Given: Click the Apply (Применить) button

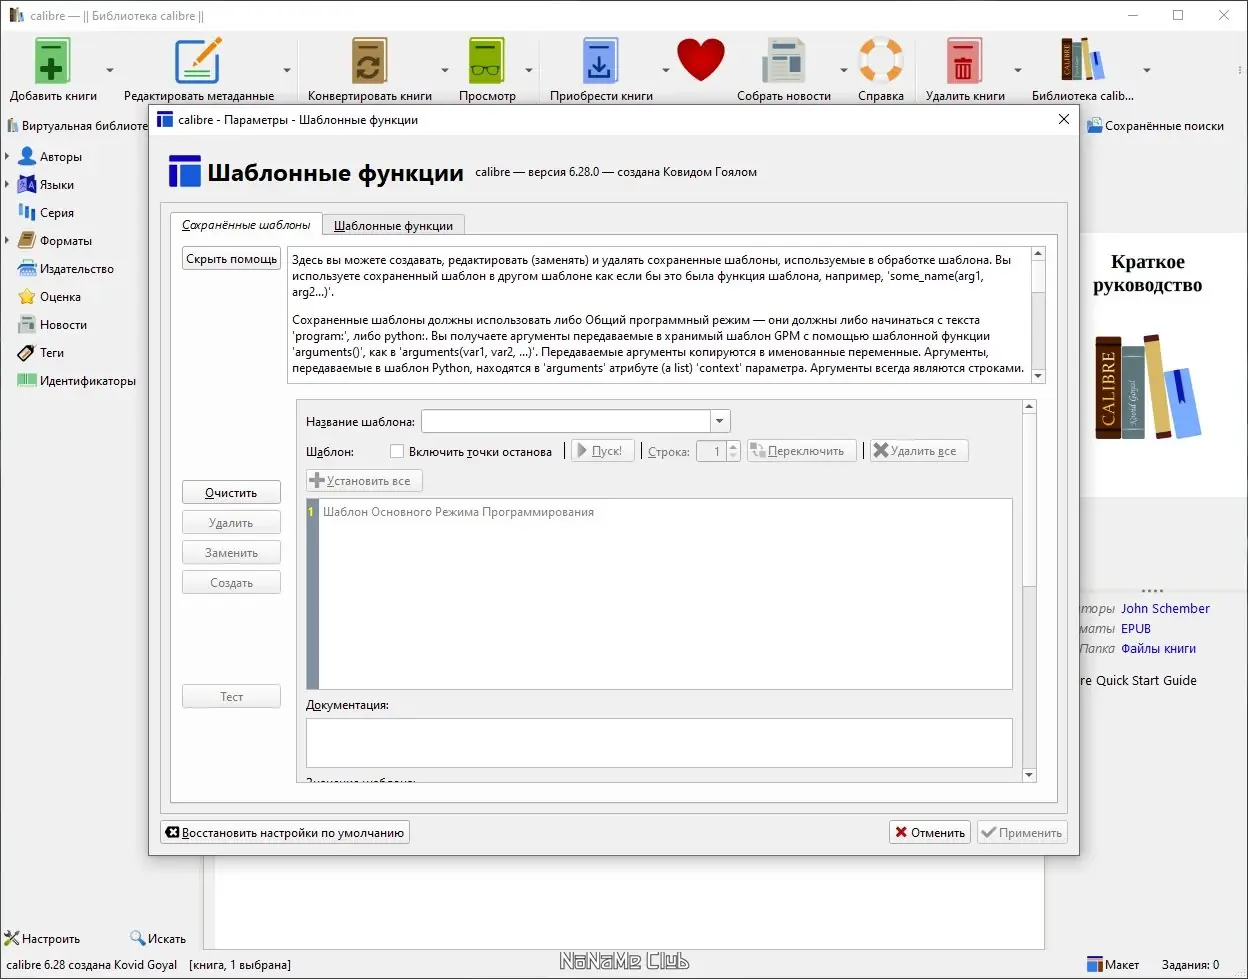Looking at the screenshot, I should [1021, 832].
